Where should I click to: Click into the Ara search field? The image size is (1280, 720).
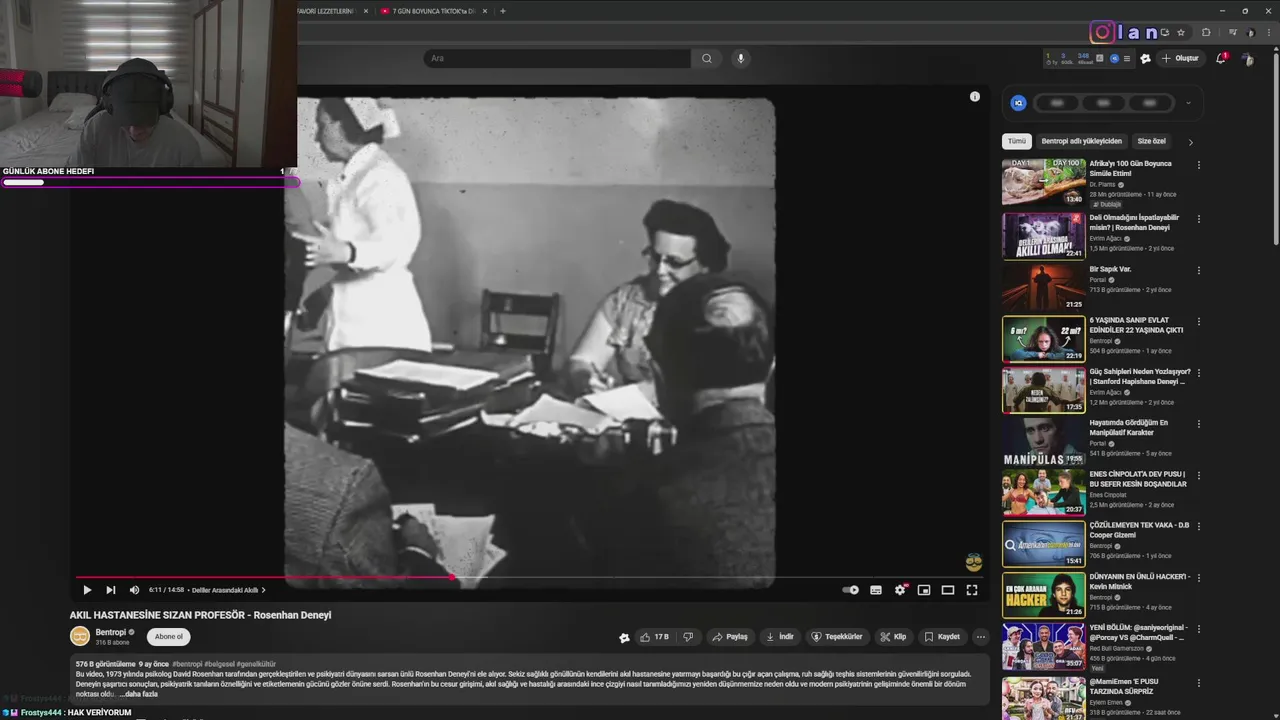[557, 58]
